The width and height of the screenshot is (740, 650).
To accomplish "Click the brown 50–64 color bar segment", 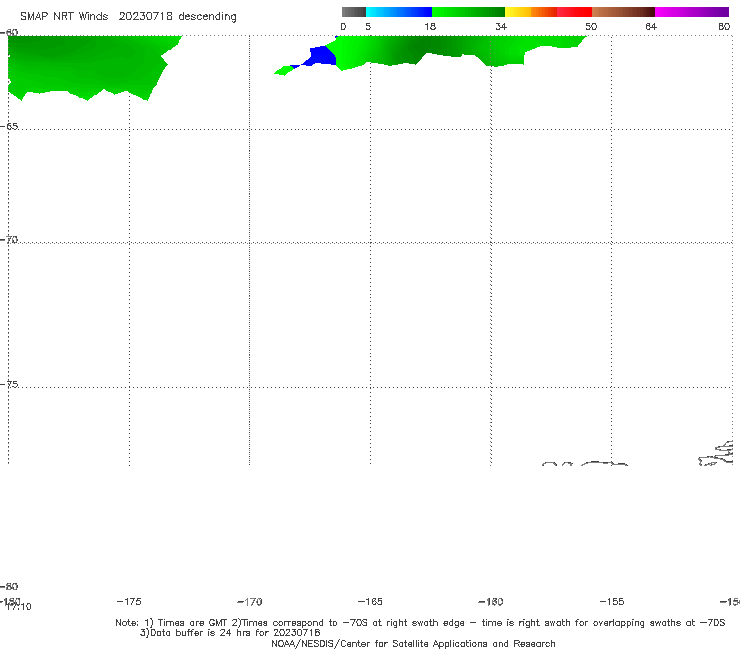I will (x=623, y=12).
